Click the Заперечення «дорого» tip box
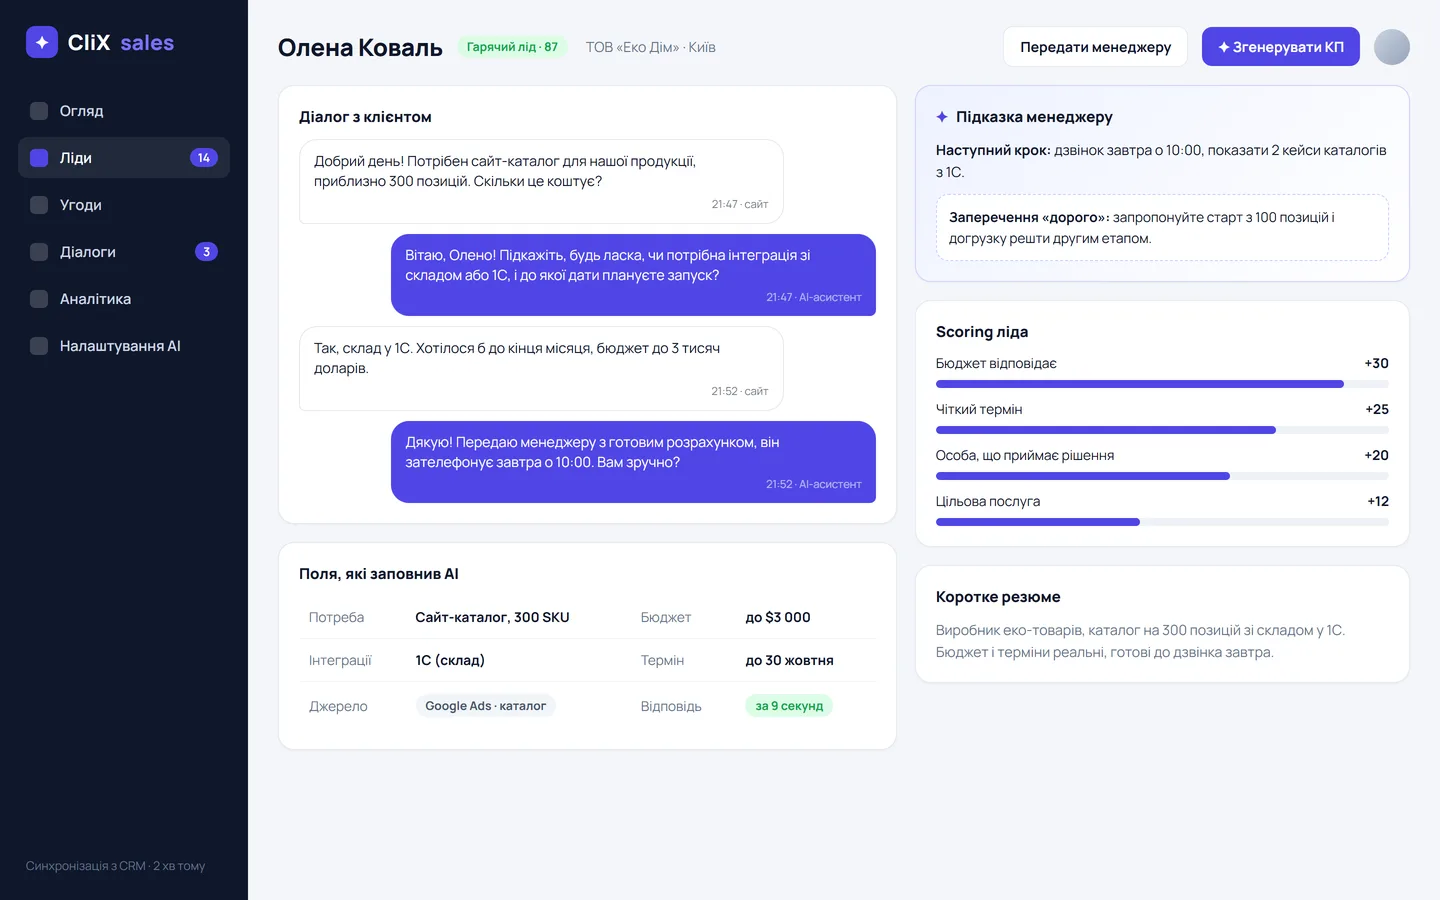This screenshot has width=1440, height=900. (1162, 228)
